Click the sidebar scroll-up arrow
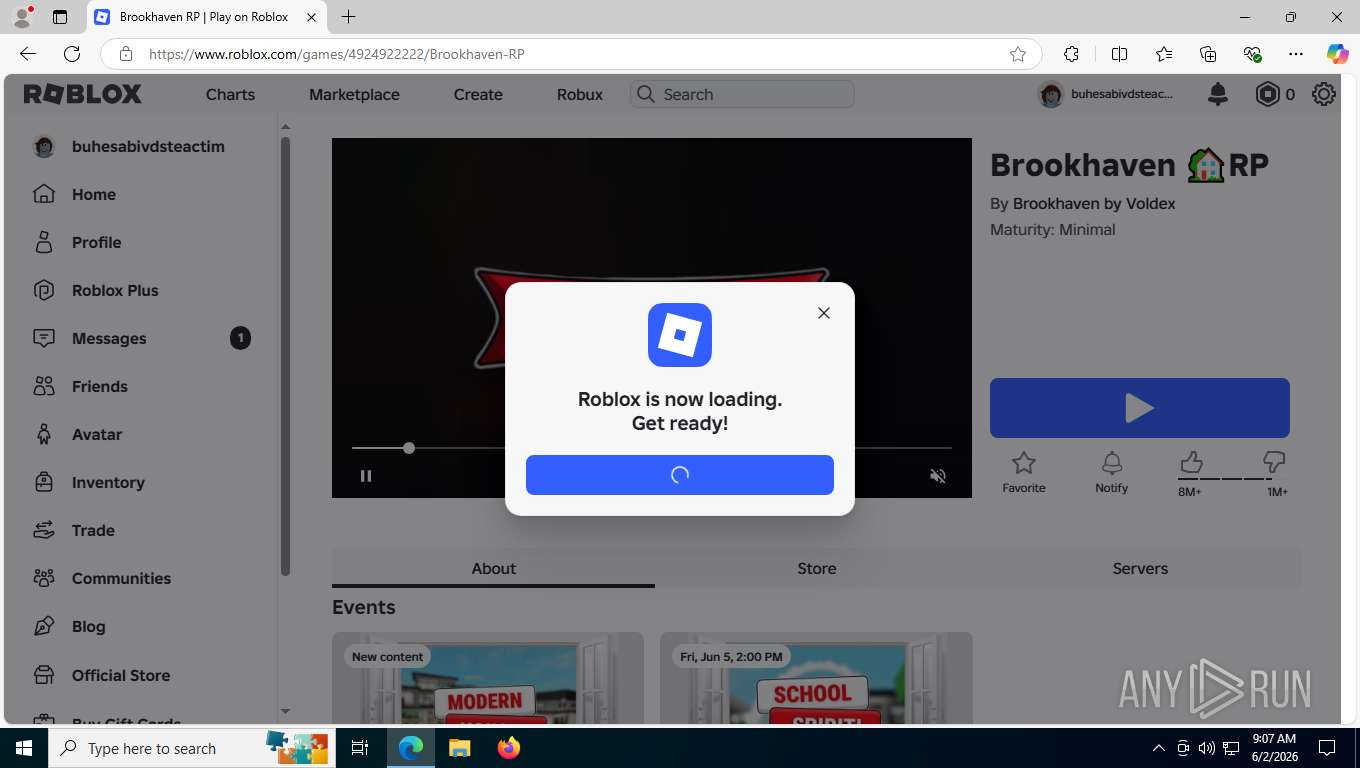Image resolution: width=1360 pixels, height=768 pixels. tap(285, 127)
